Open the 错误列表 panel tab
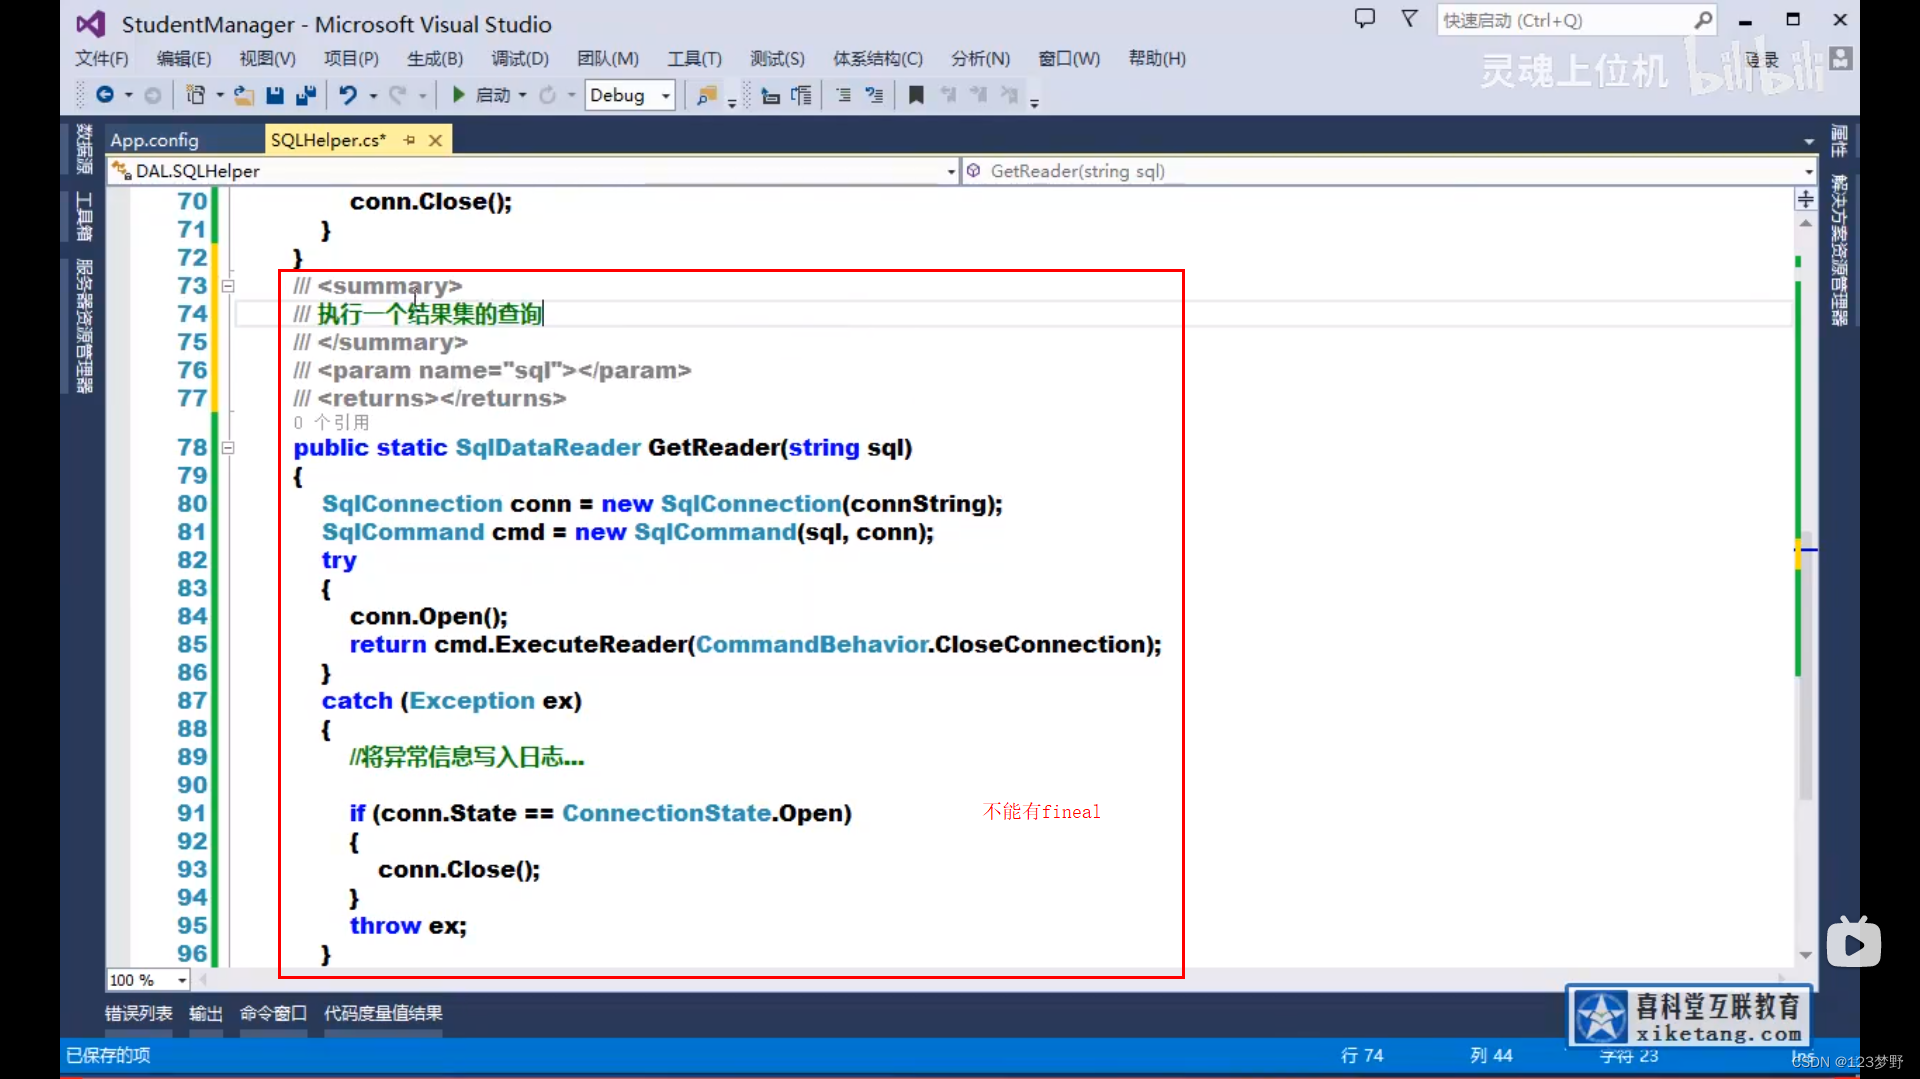The width and height of the screenshot is (1920, 1079). [x=139, y=1013]
